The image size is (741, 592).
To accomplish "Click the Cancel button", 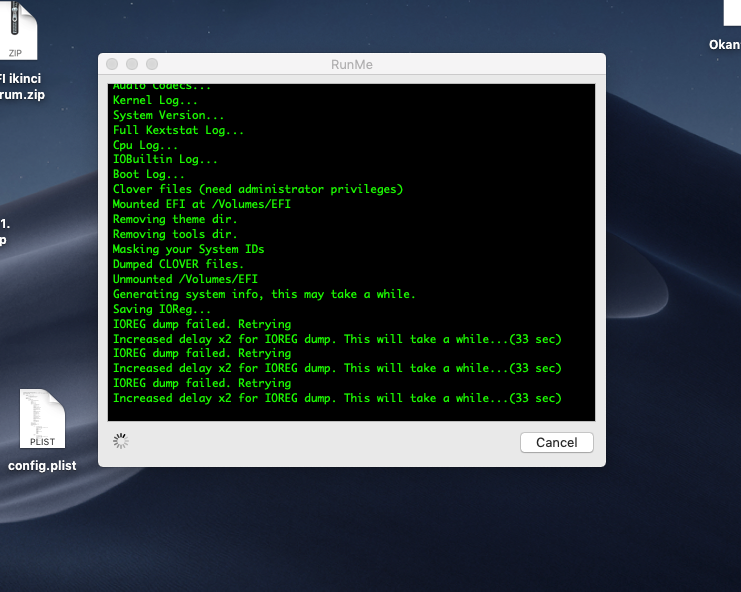I will (556, 442).
